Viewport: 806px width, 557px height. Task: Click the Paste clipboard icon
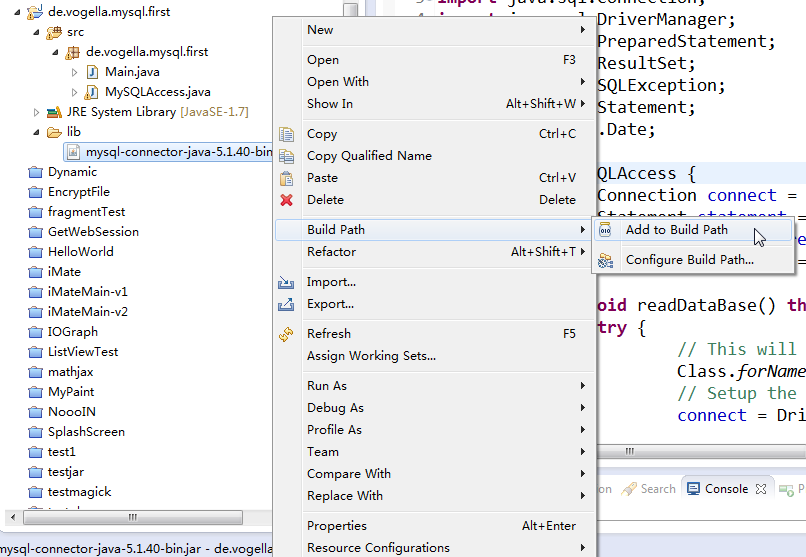click(x=287, y=178)
